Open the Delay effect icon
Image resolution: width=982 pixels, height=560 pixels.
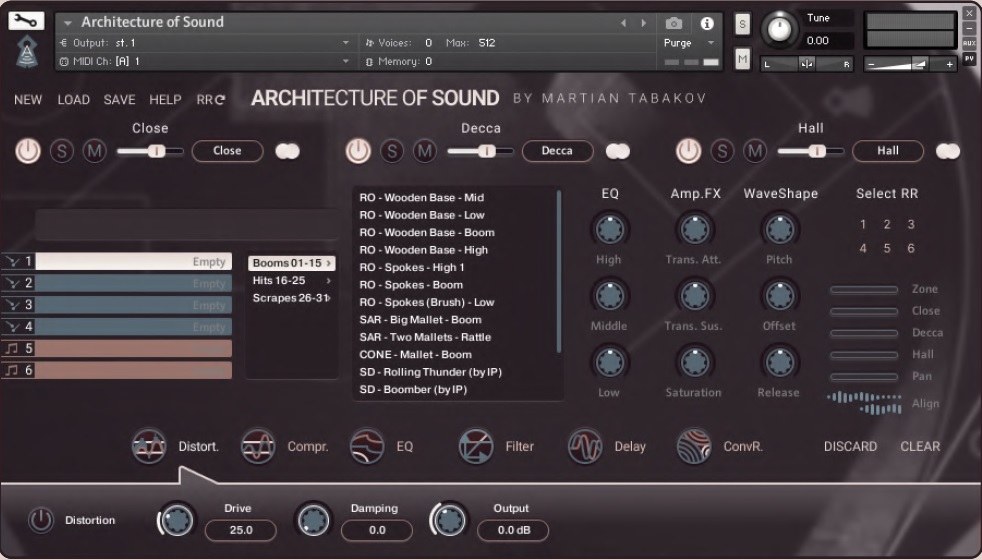[x=585, y=446]
